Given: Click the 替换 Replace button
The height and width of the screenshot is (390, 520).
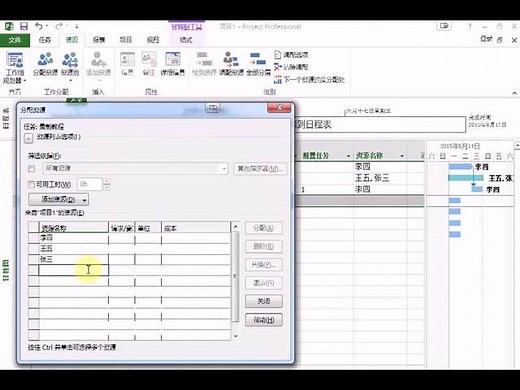Looking at the screenshot, I should click(x=264, y=265).
